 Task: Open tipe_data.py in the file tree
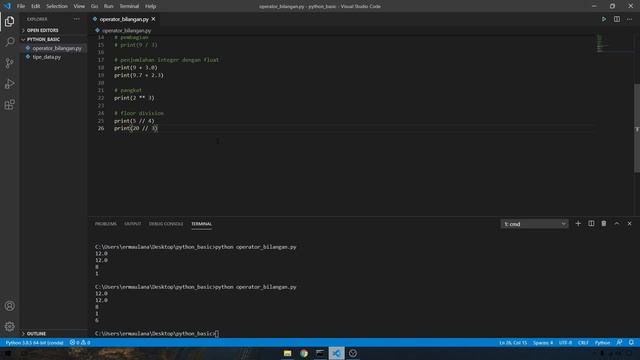click(47, 57)
